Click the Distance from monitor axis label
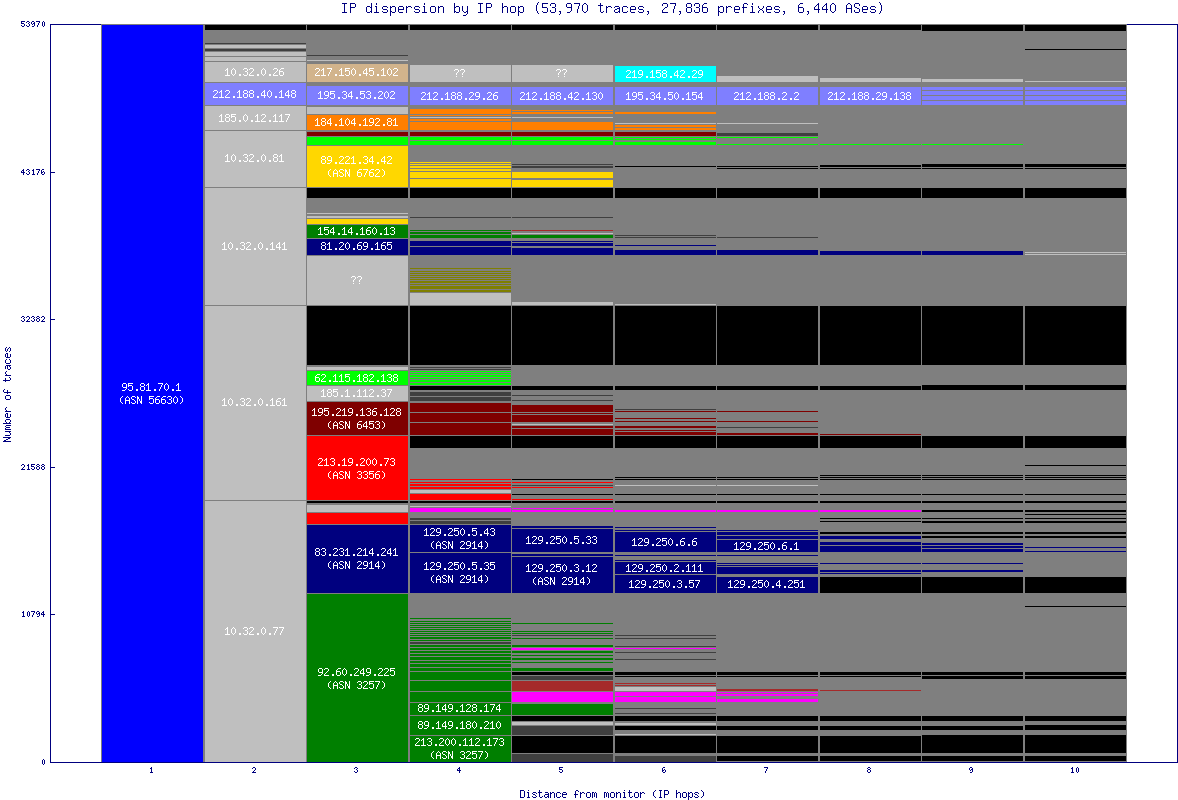Screen dimensions: 1178x800 coord(611,793)
